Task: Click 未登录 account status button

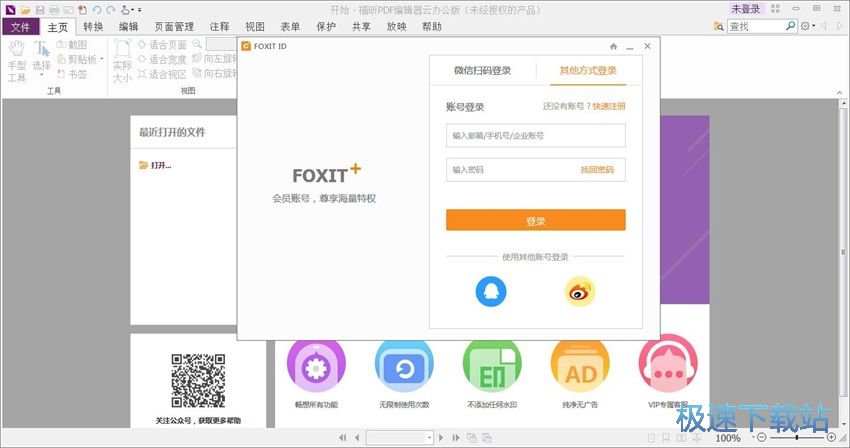Action: point(745,9)
